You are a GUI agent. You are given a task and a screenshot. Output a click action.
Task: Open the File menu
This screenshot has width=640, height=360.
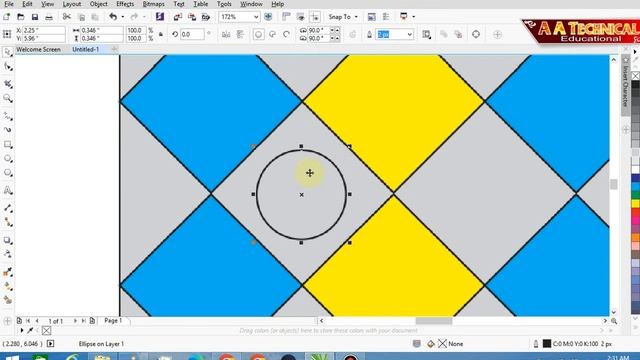point(9,4)
